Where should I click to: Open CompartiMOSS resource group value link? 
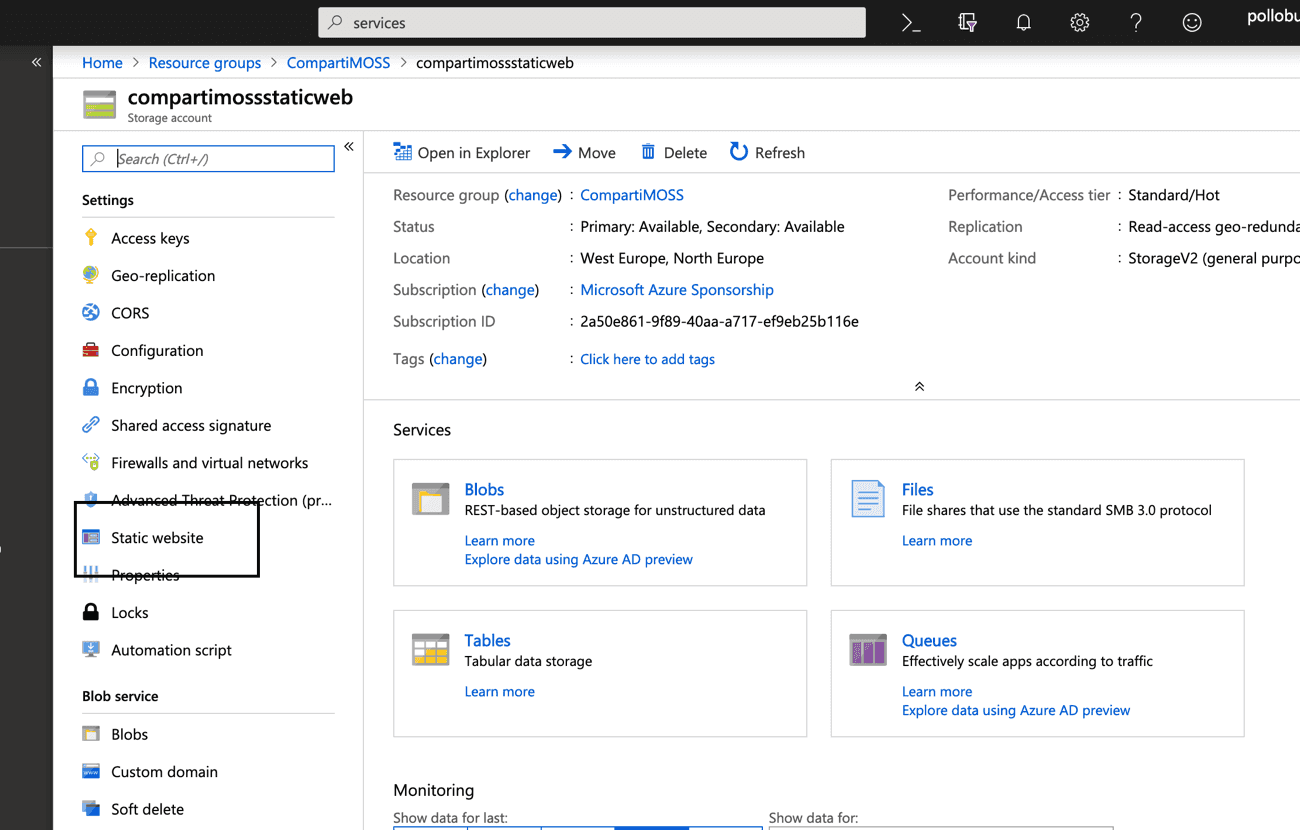[x=632, y=195]
